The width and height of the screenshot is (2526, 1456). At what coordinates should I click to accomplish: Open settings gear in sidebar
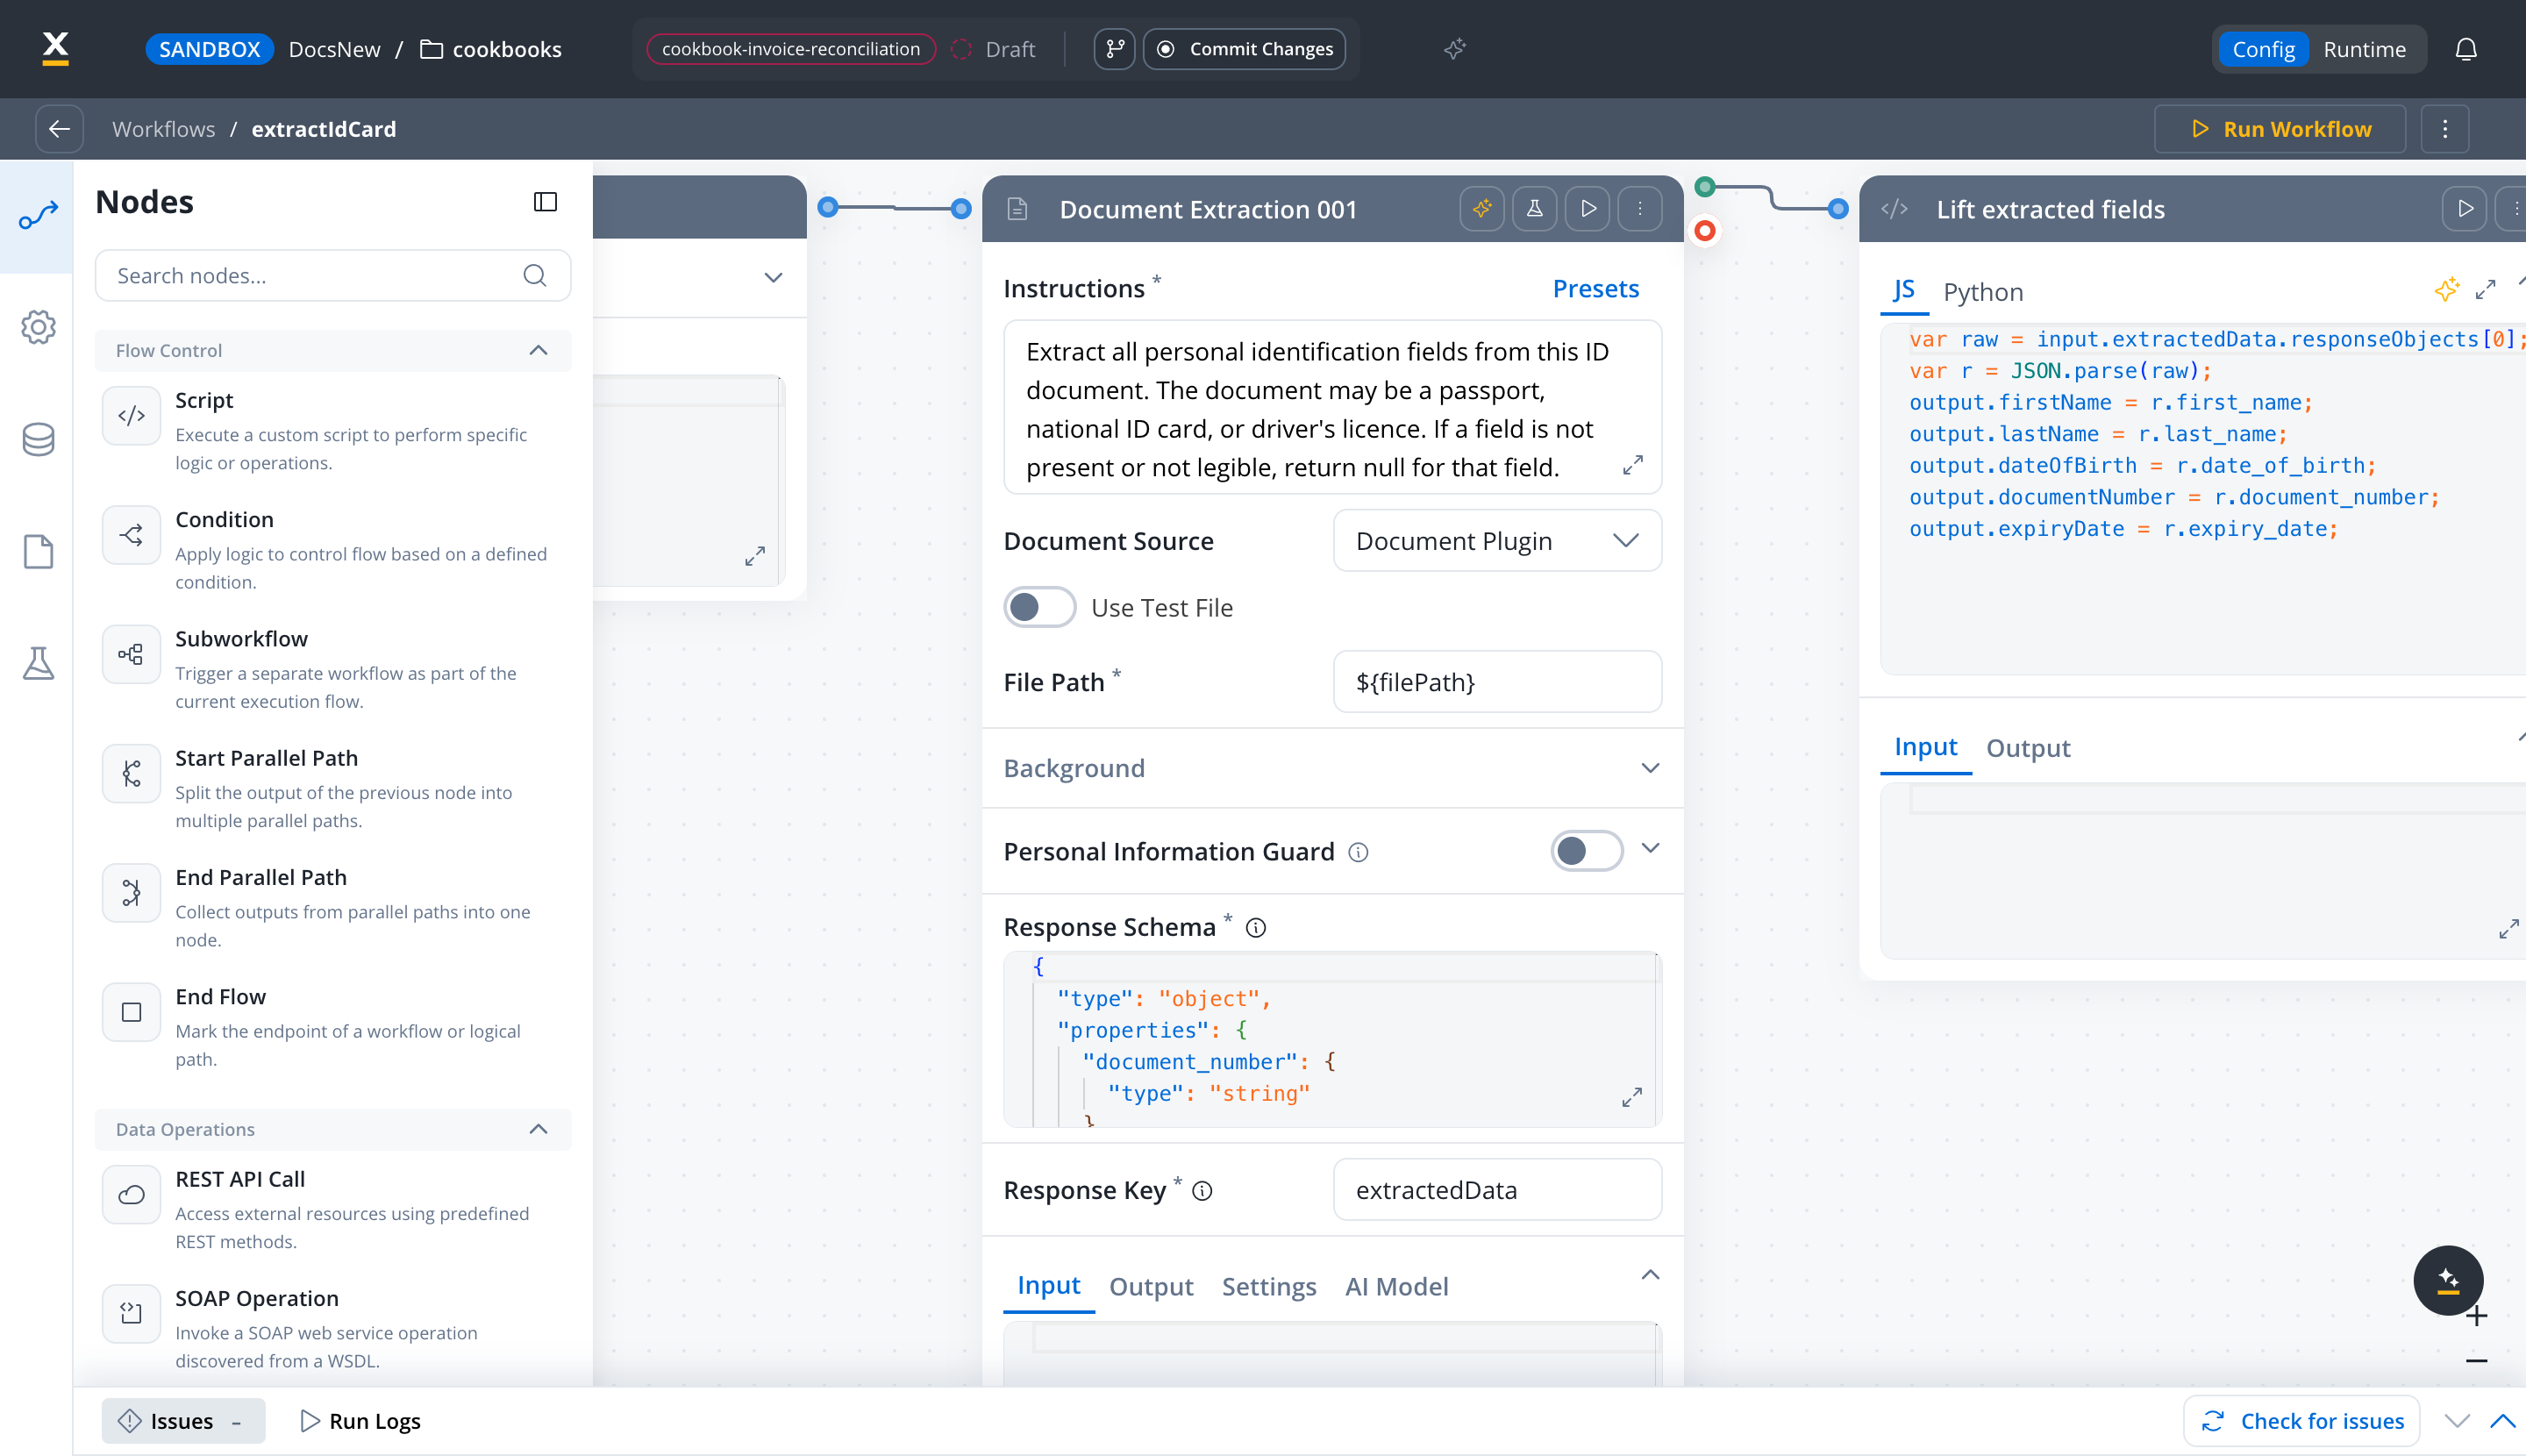38,327
